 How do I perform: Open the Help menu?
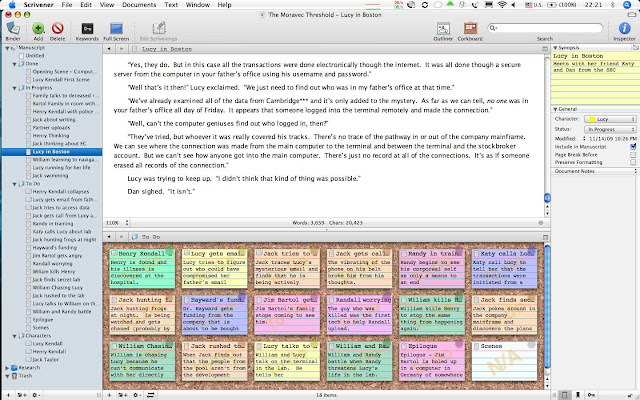click(x=224, y=5)
